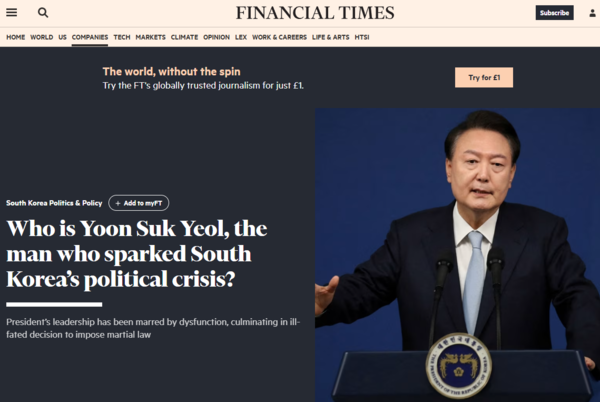Open the South Korea Politics & Policy link
Viewport: 600px width, 402px height.
pyautogui.click(x=54, y=203)
